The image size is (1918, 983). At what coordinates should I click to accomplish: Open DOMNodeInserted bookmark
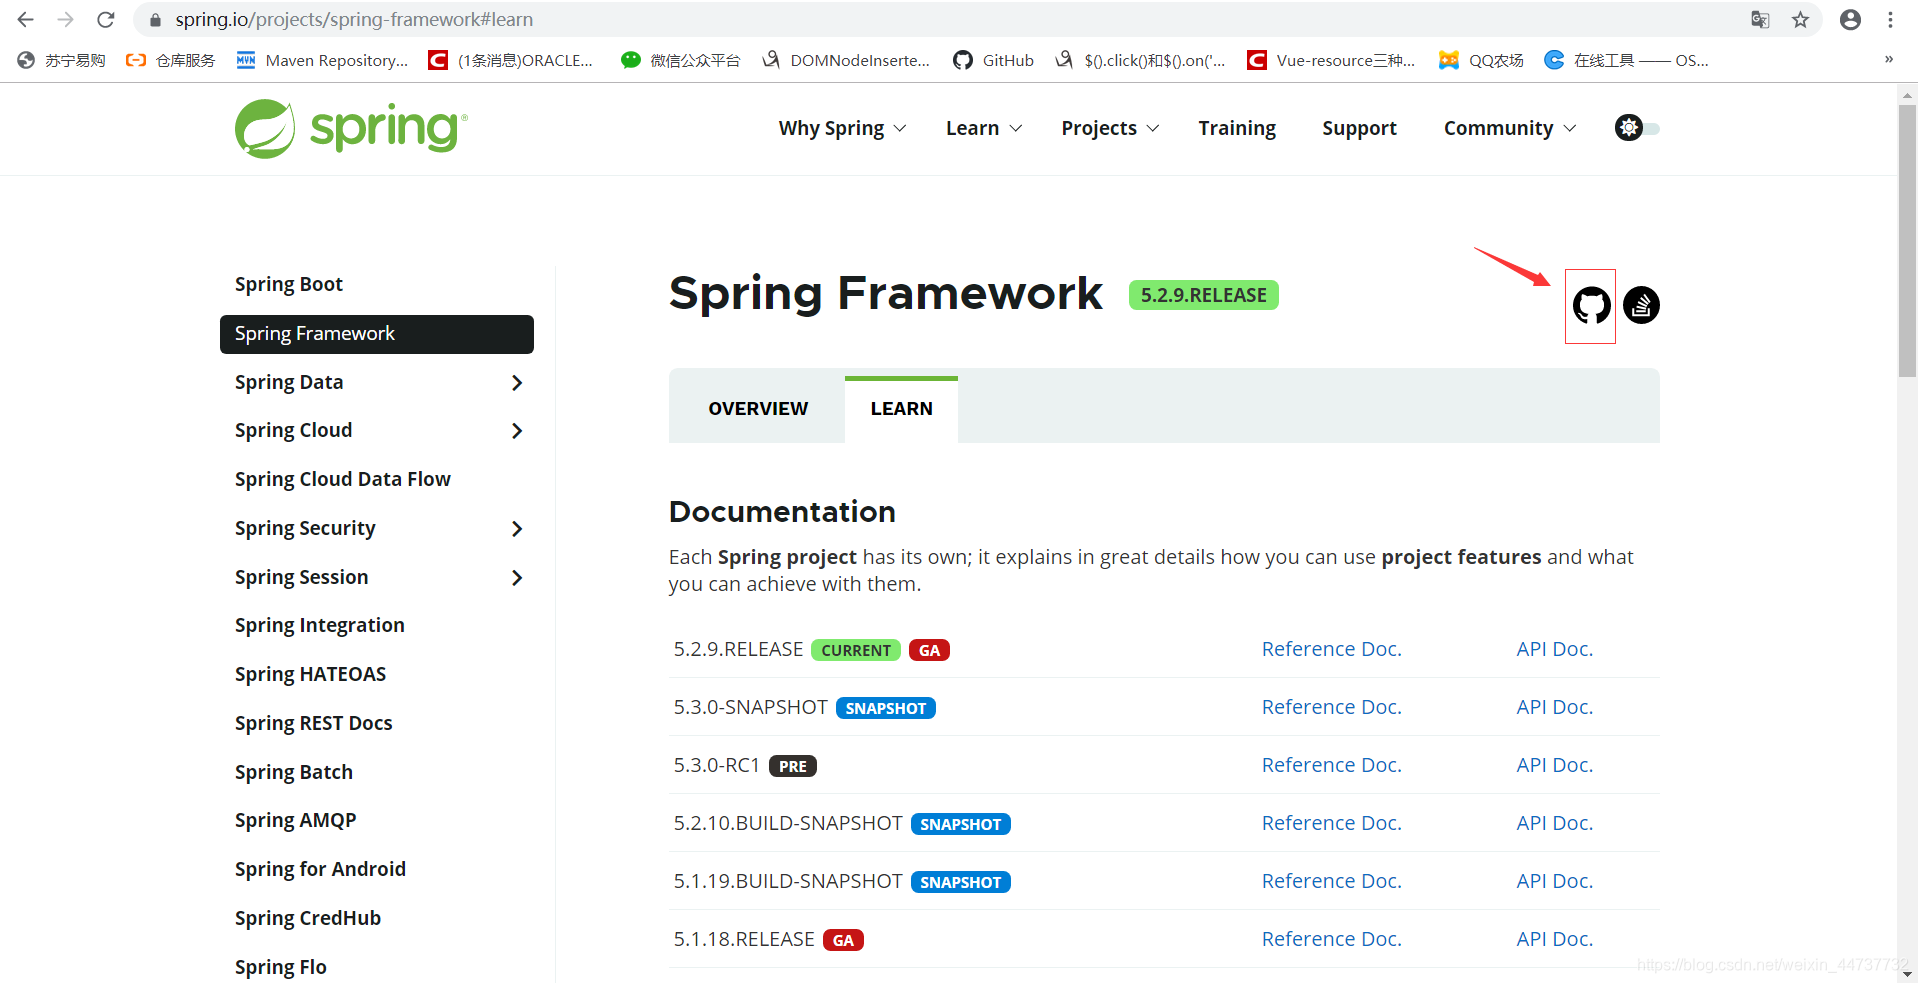coord(845,60)
